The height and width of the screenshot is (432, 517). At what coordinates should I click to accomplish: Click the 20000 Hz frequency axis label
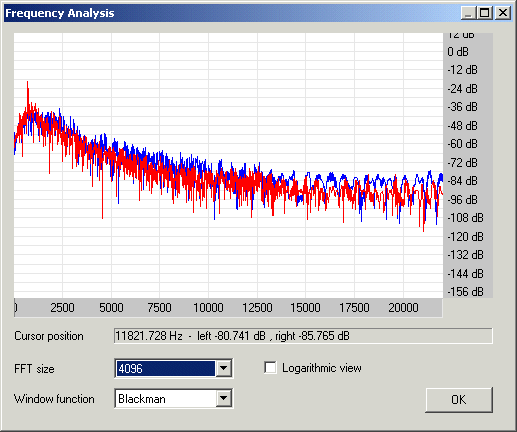pyautogui.click(x=403, y=308)
